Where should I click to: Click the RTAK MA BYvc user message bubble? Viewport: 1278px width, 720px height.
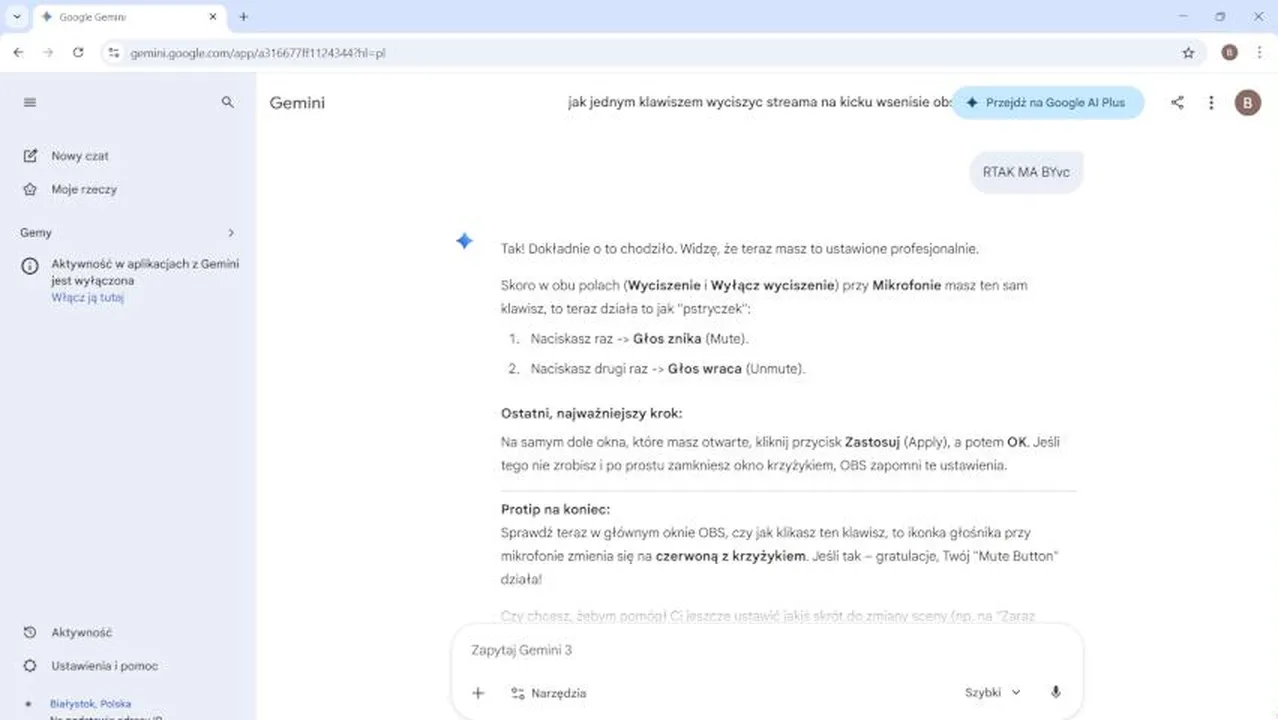coord(1026,172)
